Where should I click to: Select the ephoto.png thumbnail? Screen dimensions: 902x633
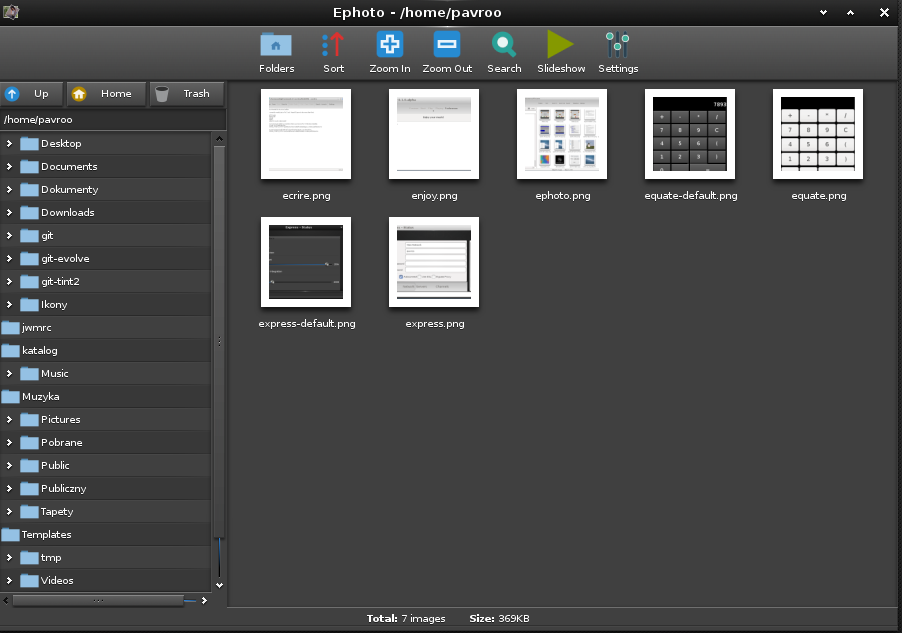tap(562, 134)
